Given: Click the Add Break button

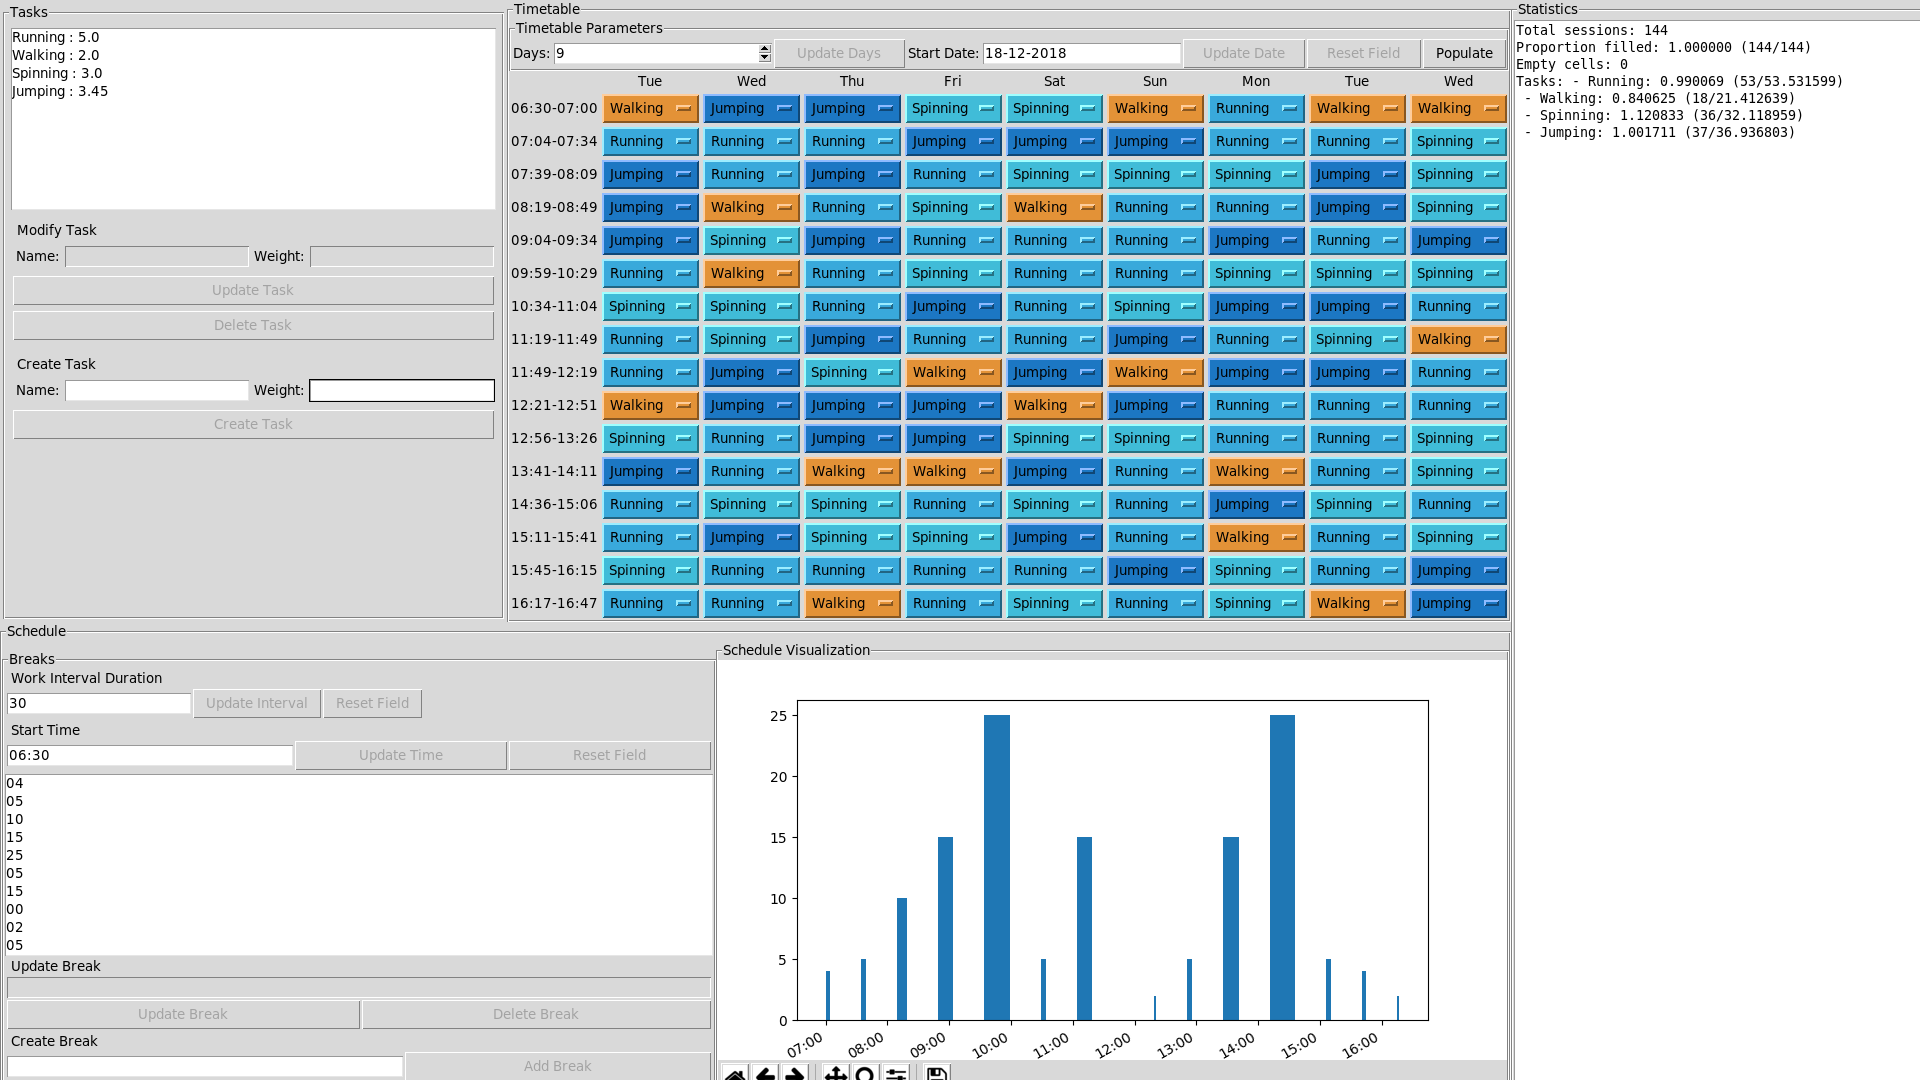Looking at the screenshot, I should click(557, 1066).
